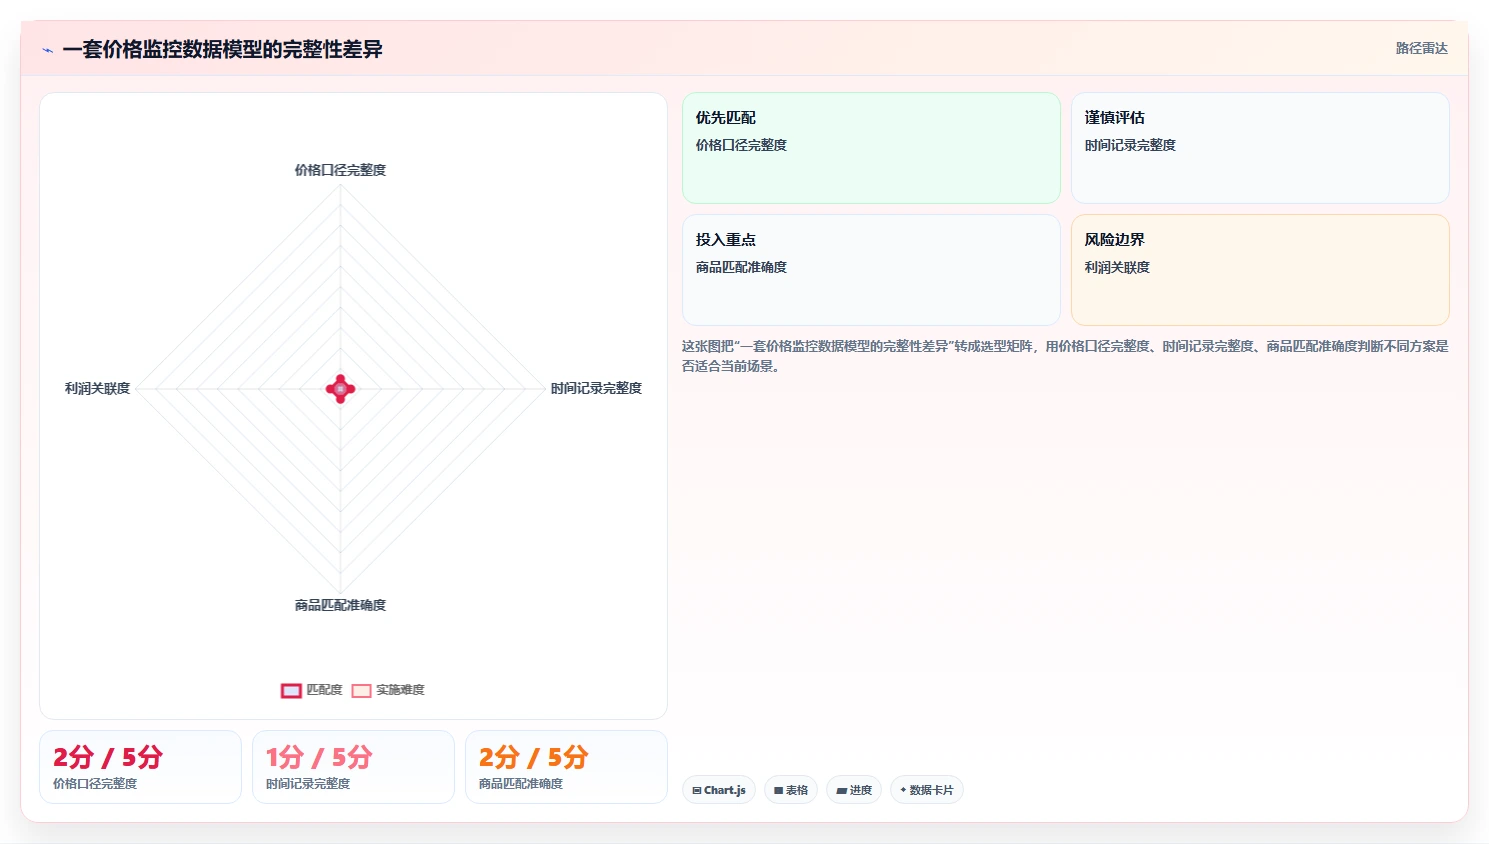Click 时间记录完整度 text in 谨慎评估 card
1489x844 pixels.
[x=1130, y=145]
